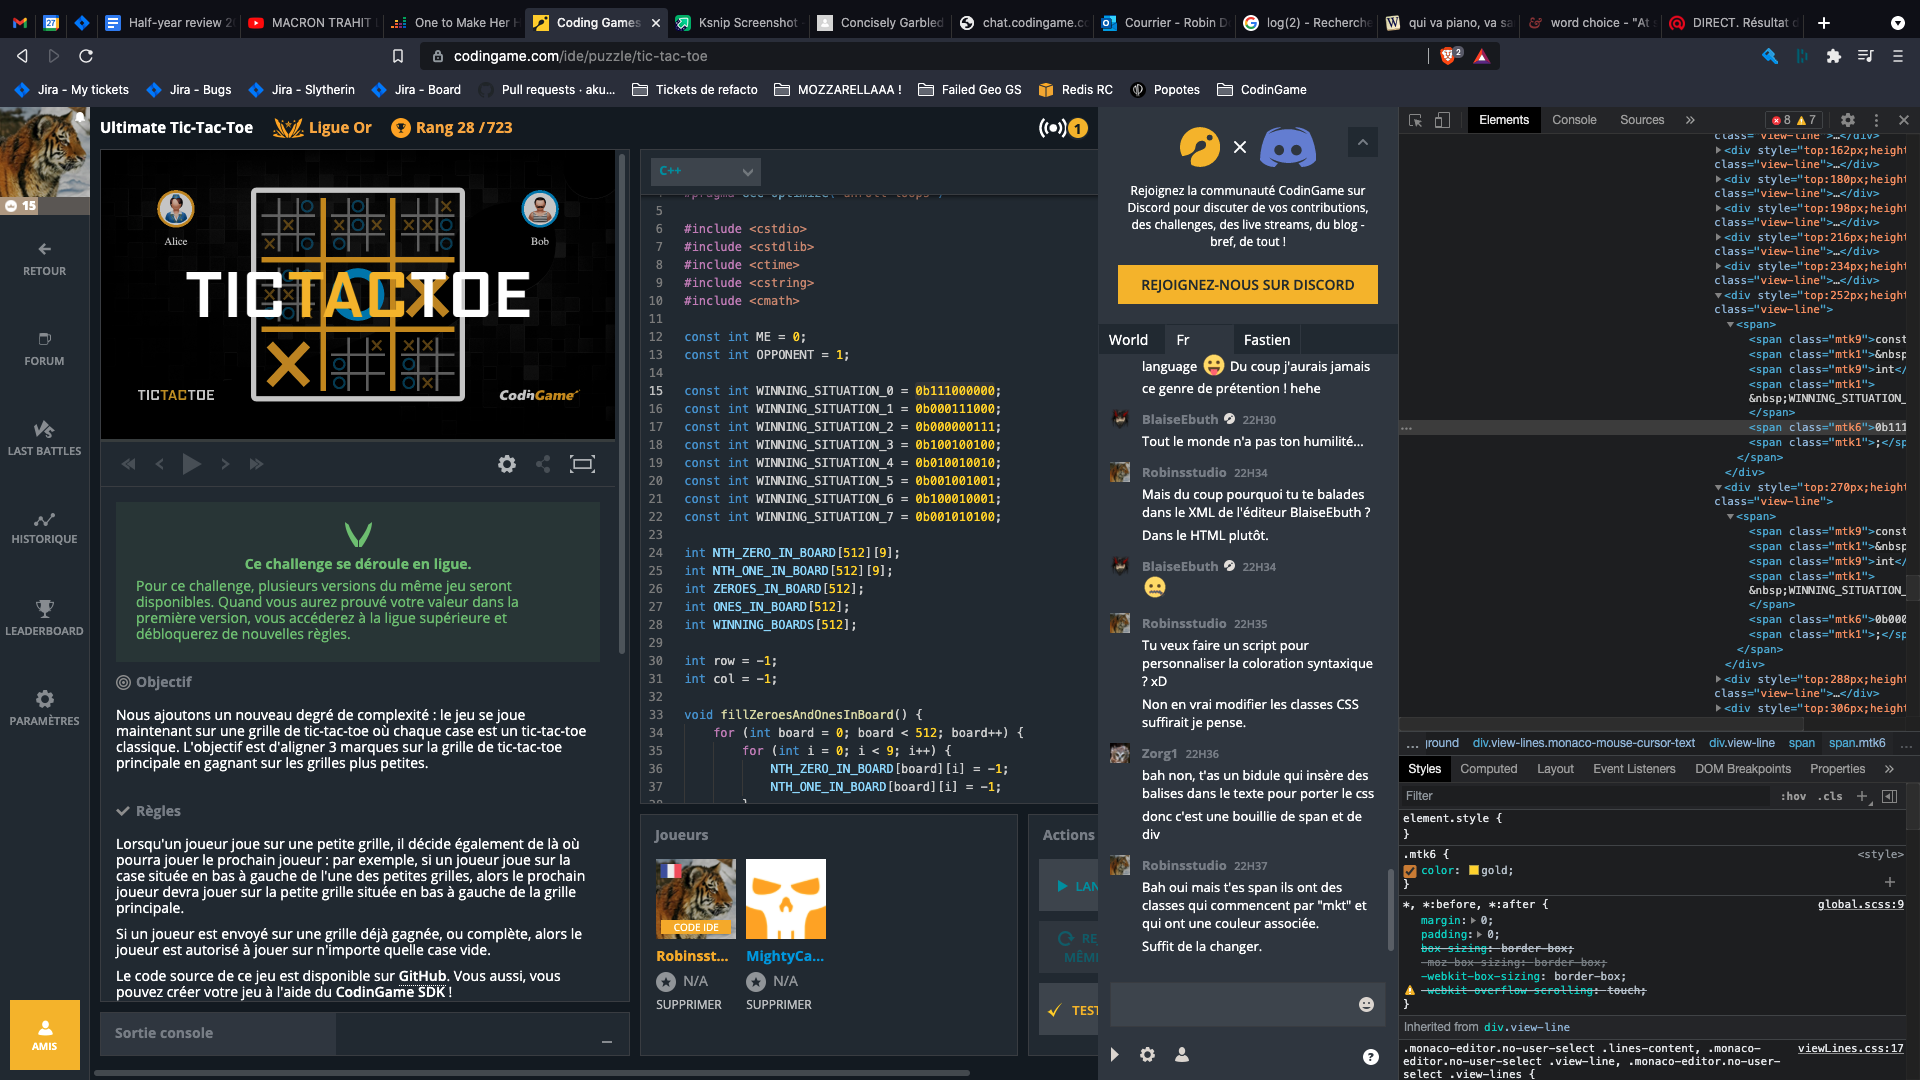Screen dimensions: 1920x1080
Task: Open the Computed styles tab
Action: pyautogui.click(x=1488, y=769)
